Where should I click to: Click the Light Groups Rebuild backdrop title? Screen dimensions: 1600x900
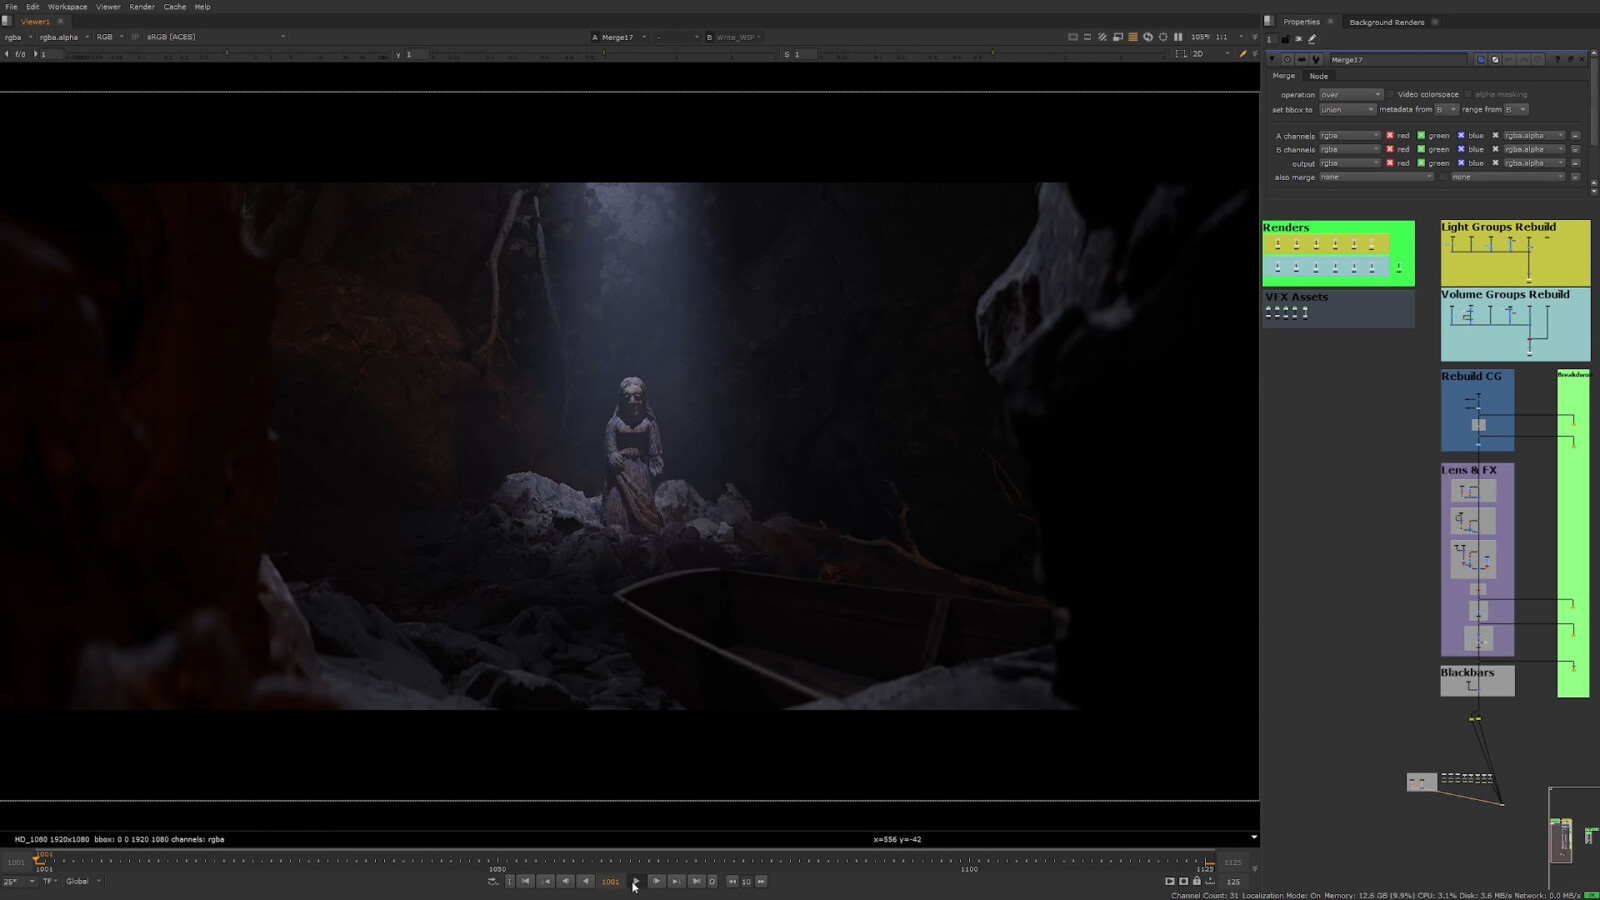click(1498, 227)
